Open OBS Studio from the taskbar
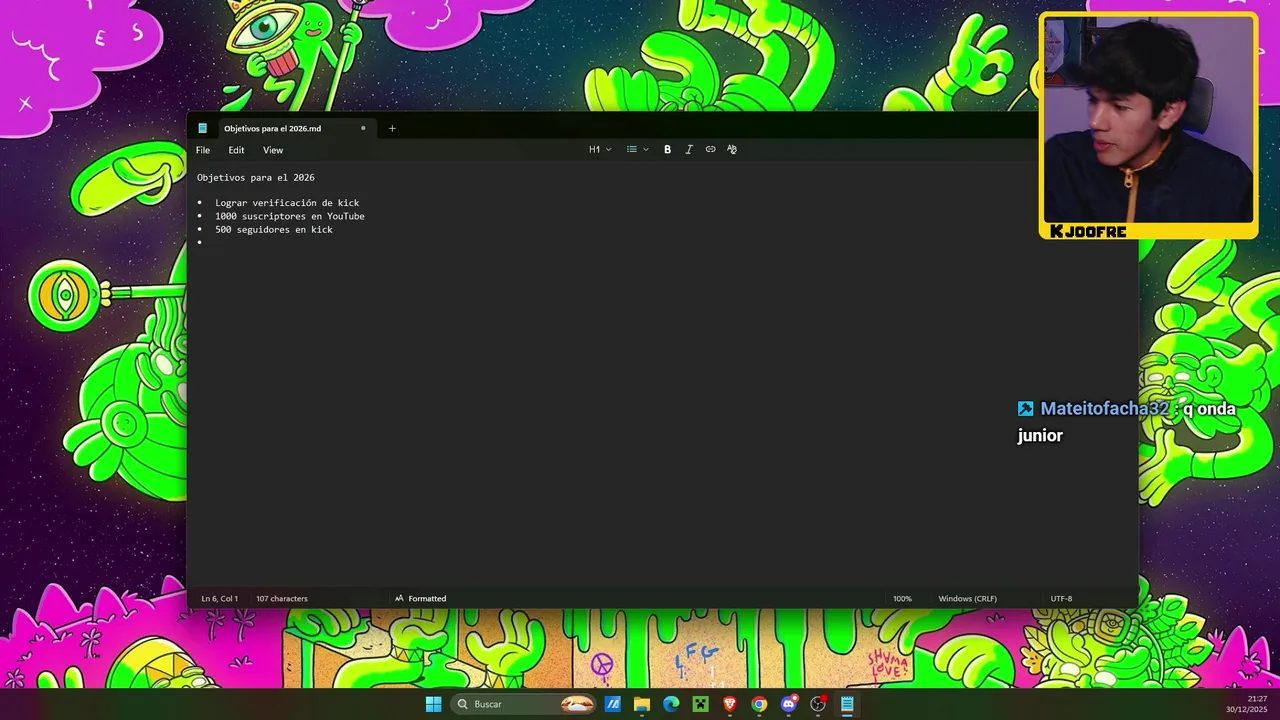The height and width of the screenshot is (720, 1280). click(x=818, y=704)
